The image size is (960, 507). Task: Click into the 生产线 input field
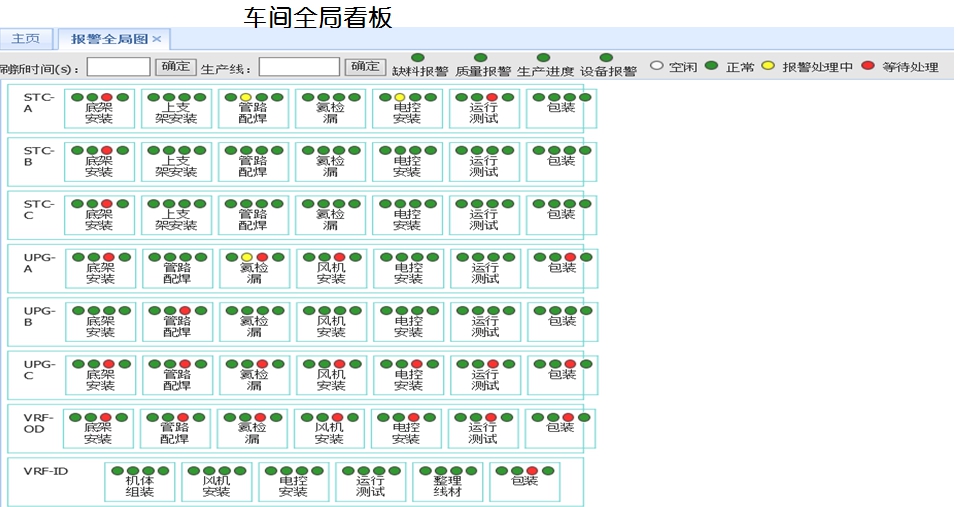(x=299, y=67)
